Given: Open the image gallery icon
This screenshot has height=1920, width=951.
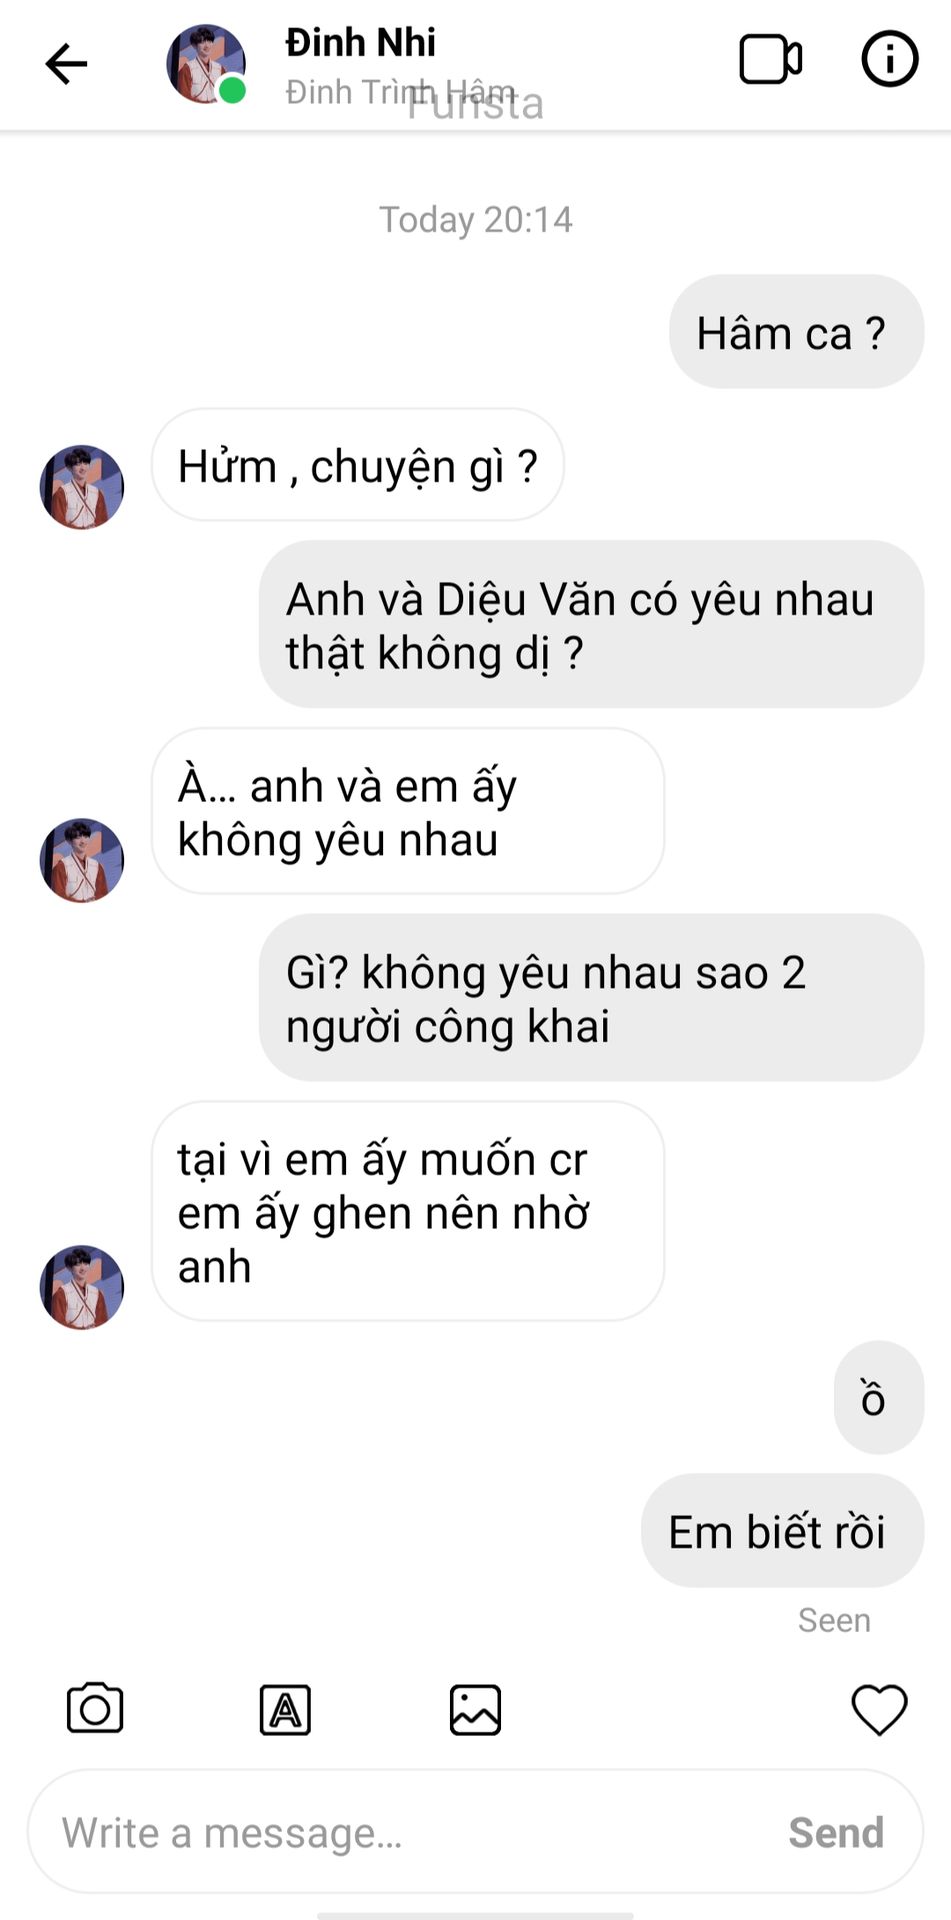Looking at the screenshot, I should click(475, 1709).
